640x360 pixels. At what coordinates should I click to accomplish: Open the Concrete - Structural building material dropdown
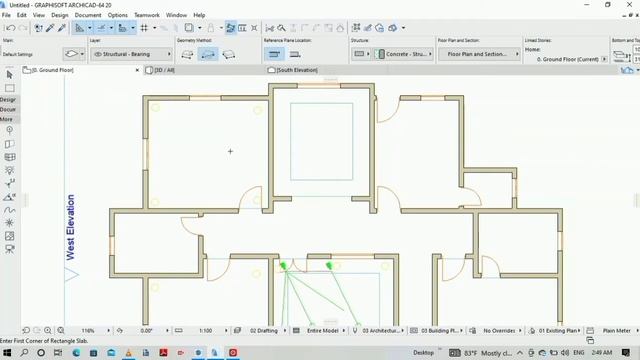[403, 54]
